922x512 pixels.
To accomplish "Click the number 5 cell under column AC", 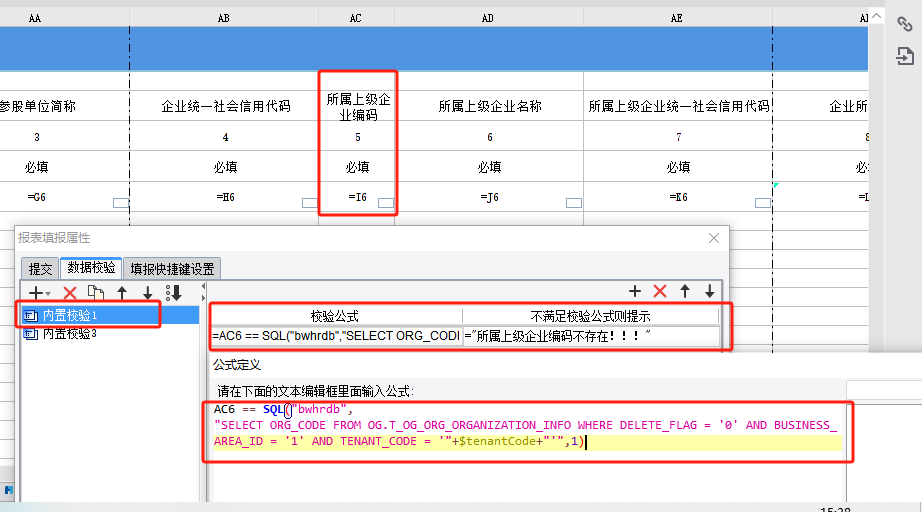I will tap(357, 136).
